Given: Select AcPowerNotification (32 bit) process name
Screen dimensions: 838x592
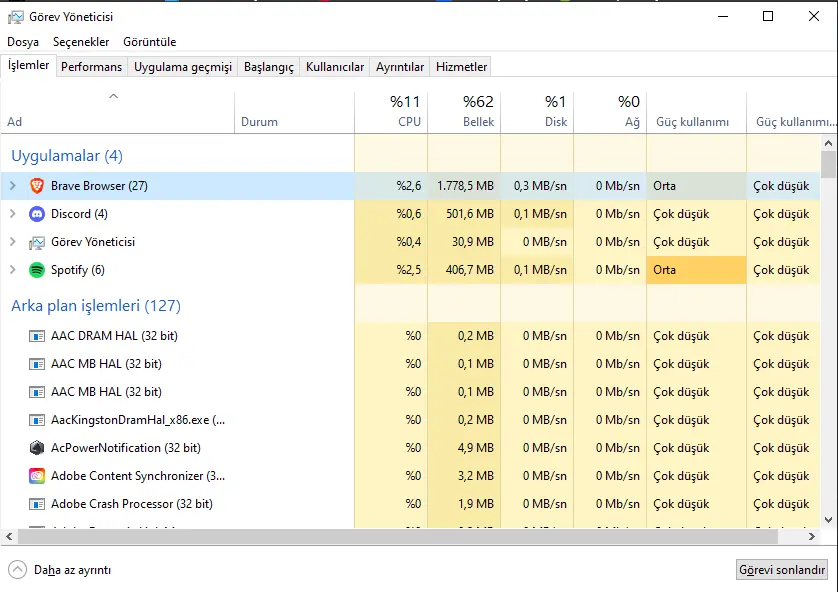Looking at the screenshot, I should click(x=126, y=448).
